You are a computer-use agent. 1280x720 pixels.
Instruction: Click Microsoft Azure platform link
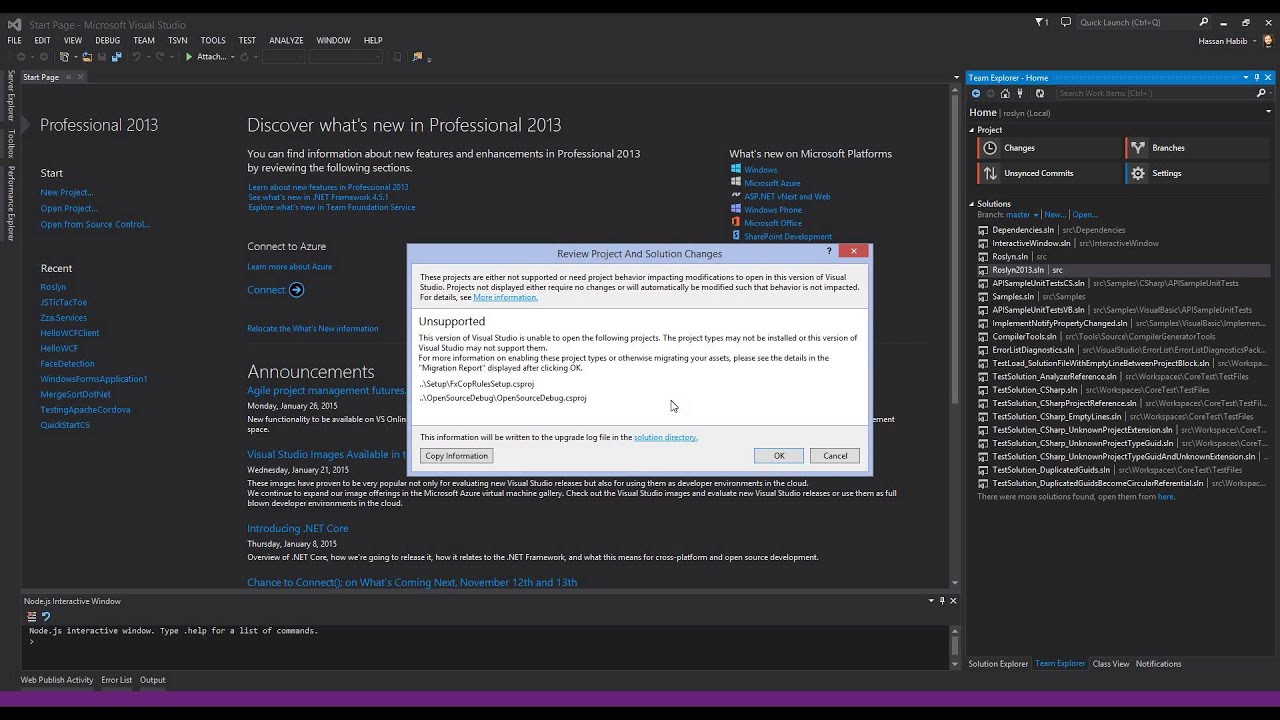tap(772, 183)
